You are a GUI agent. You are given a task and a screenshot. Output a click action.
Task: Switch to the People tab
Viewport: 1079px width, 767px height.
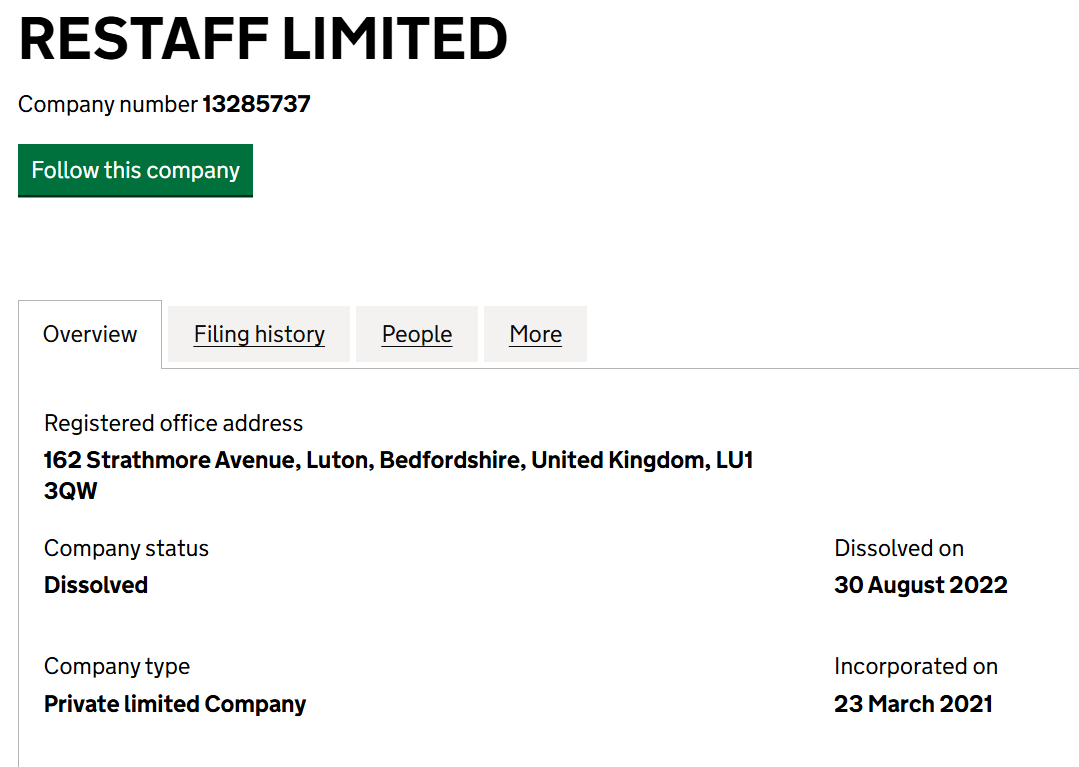(417, 334)
